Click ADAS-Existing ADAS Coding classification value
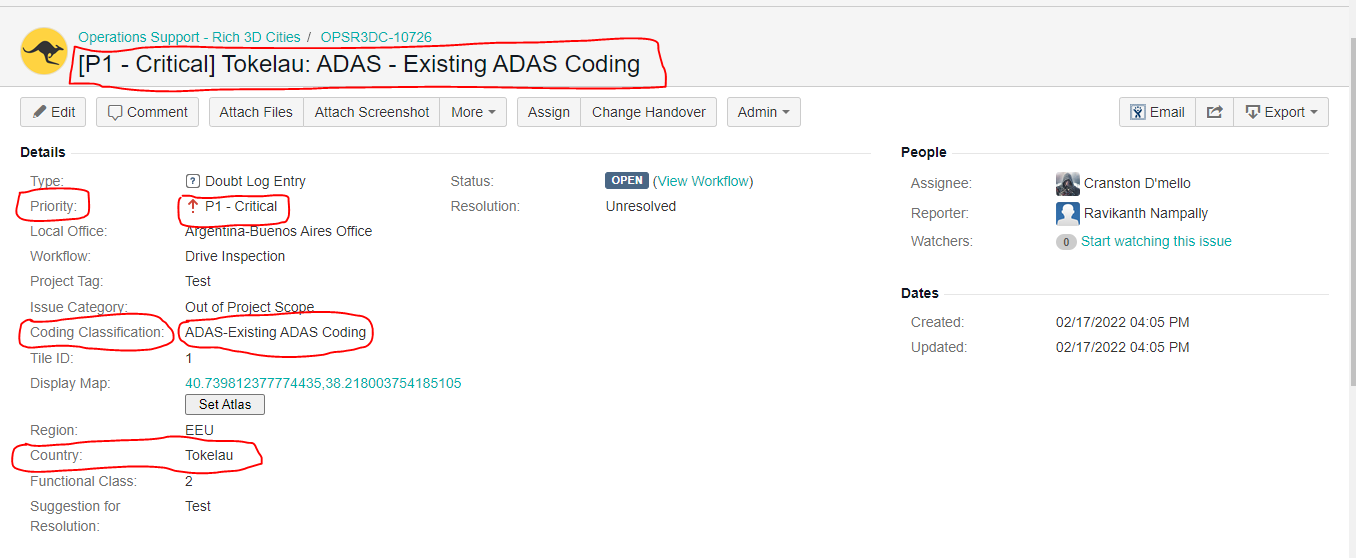 pos(276,332)
